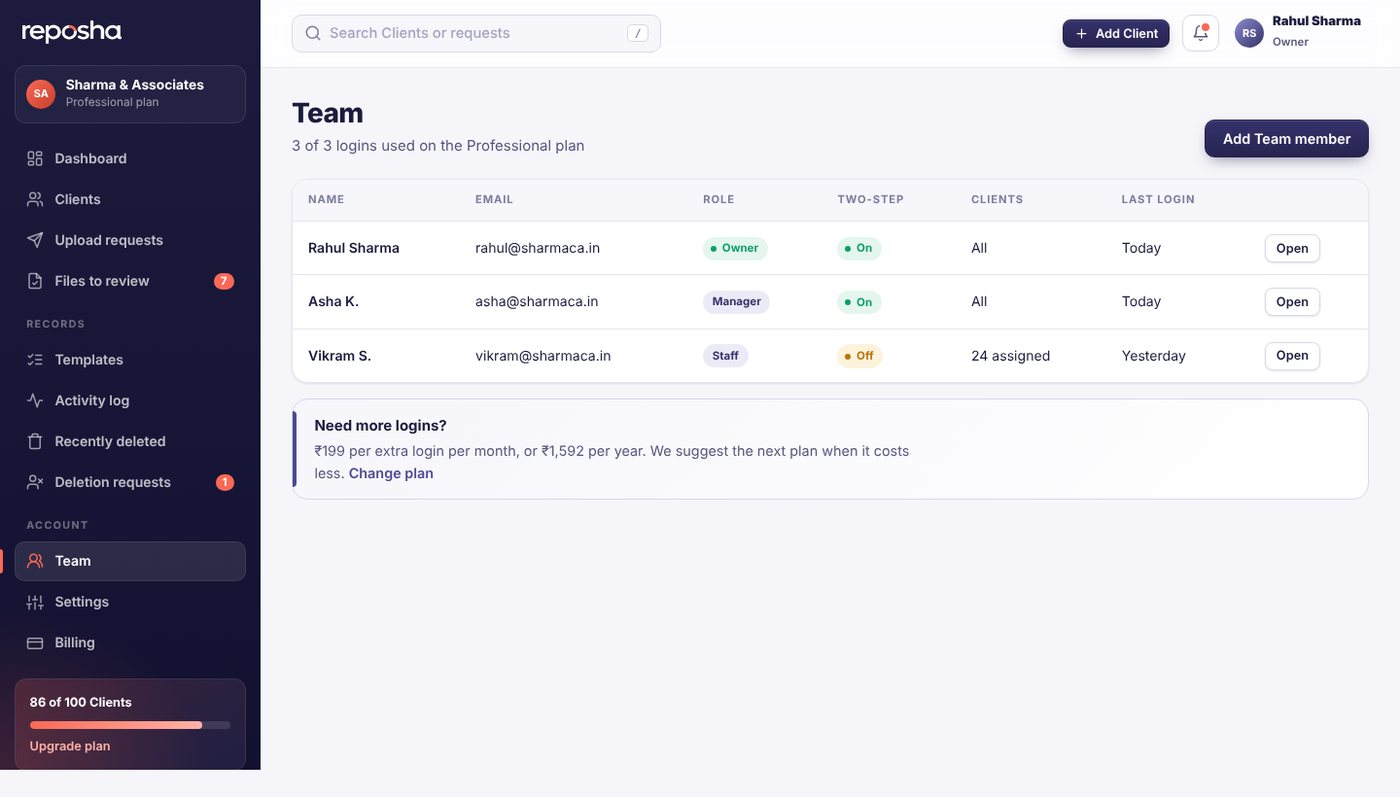
Task: Click the Staff role badge
Action: click(x=726, y=356)
